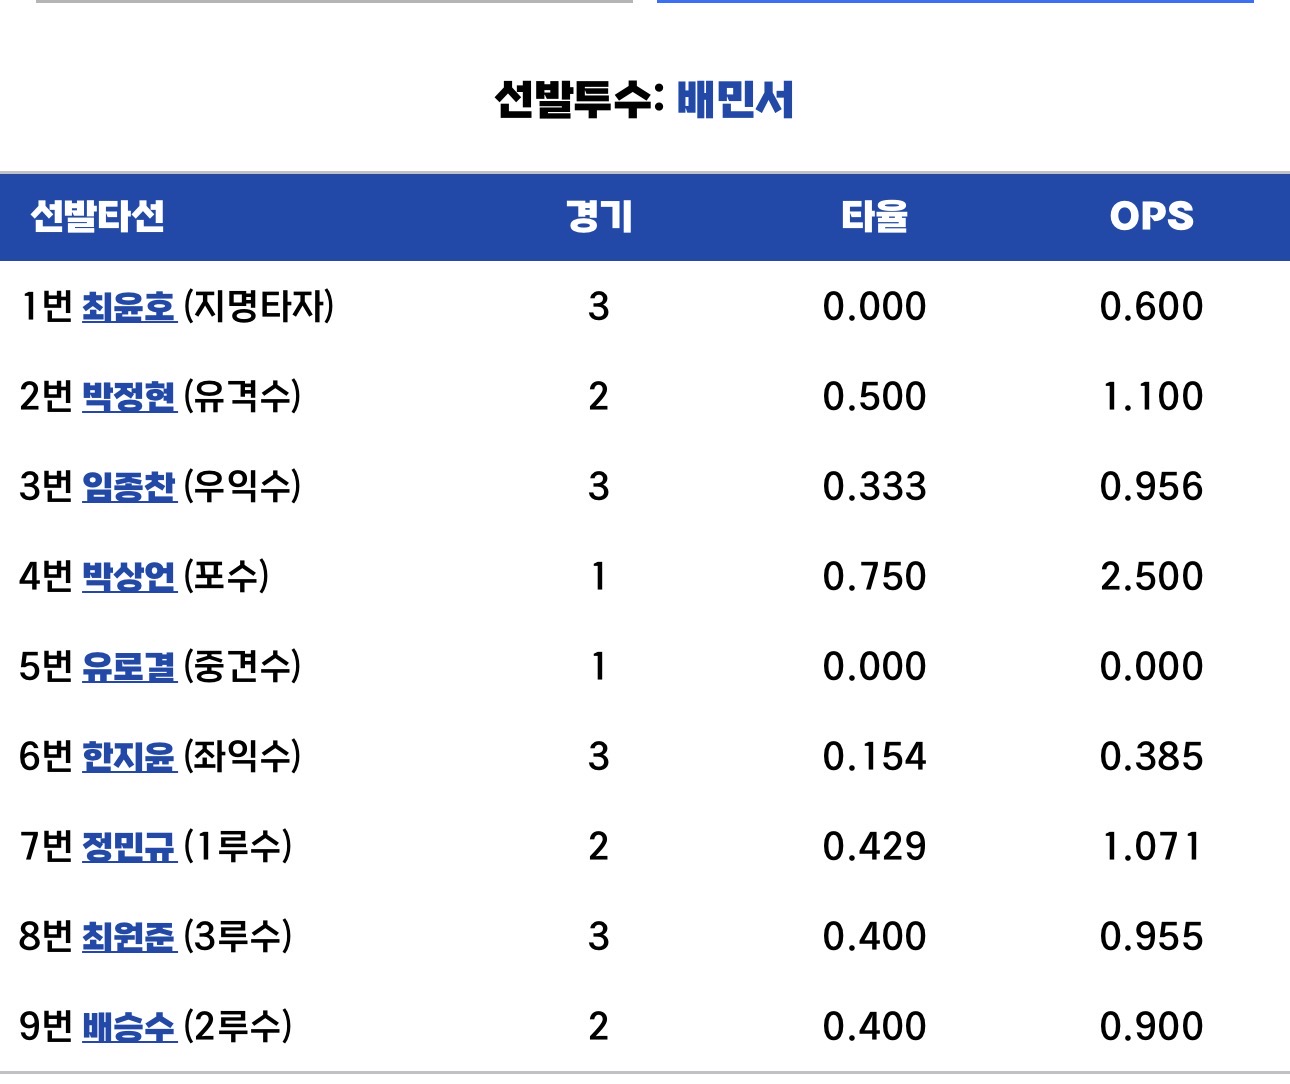Viewport: 1290px width, 1084px height.
Task: Click the 타율 column header
Action: point(874,216)
